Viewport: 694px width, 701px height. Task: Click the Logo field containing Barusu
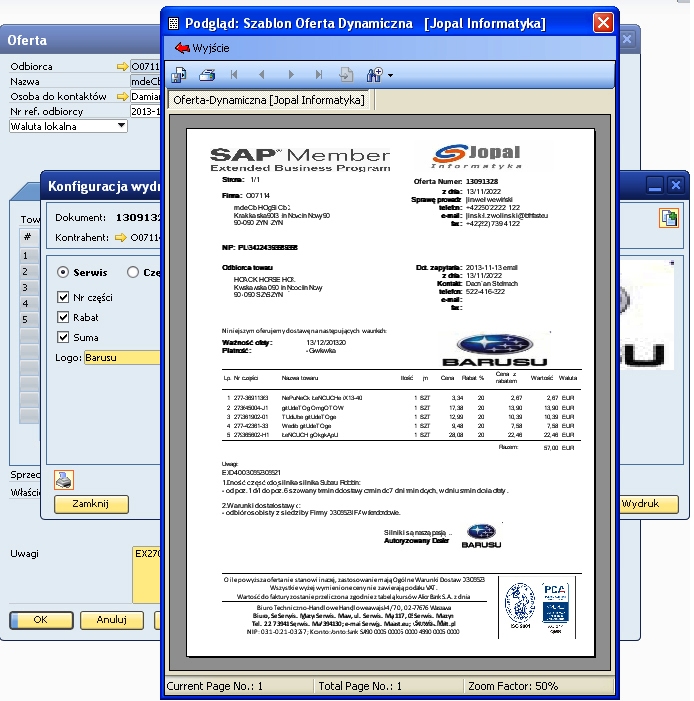pyautogui.click(x=122, y=357)
